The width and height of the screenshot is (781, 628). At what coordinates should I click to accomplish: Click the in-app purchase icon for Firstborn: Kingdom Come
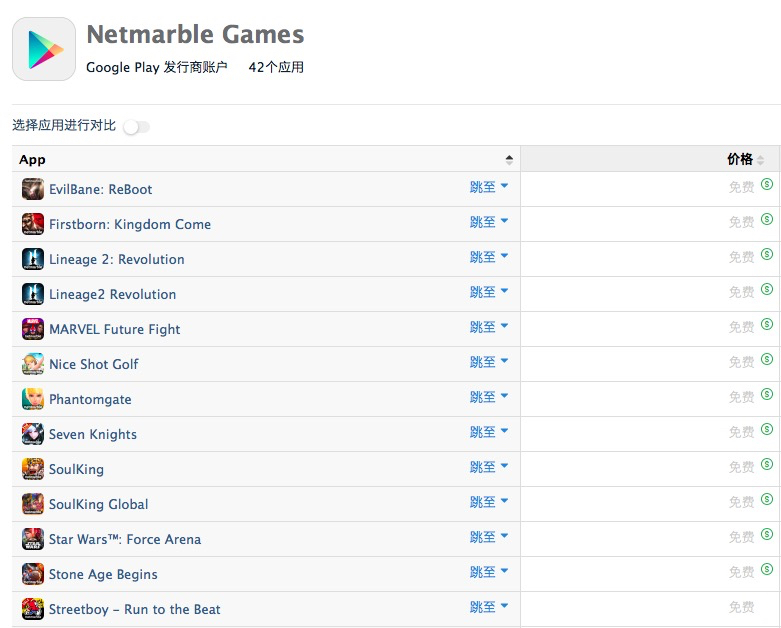(767, 219)
